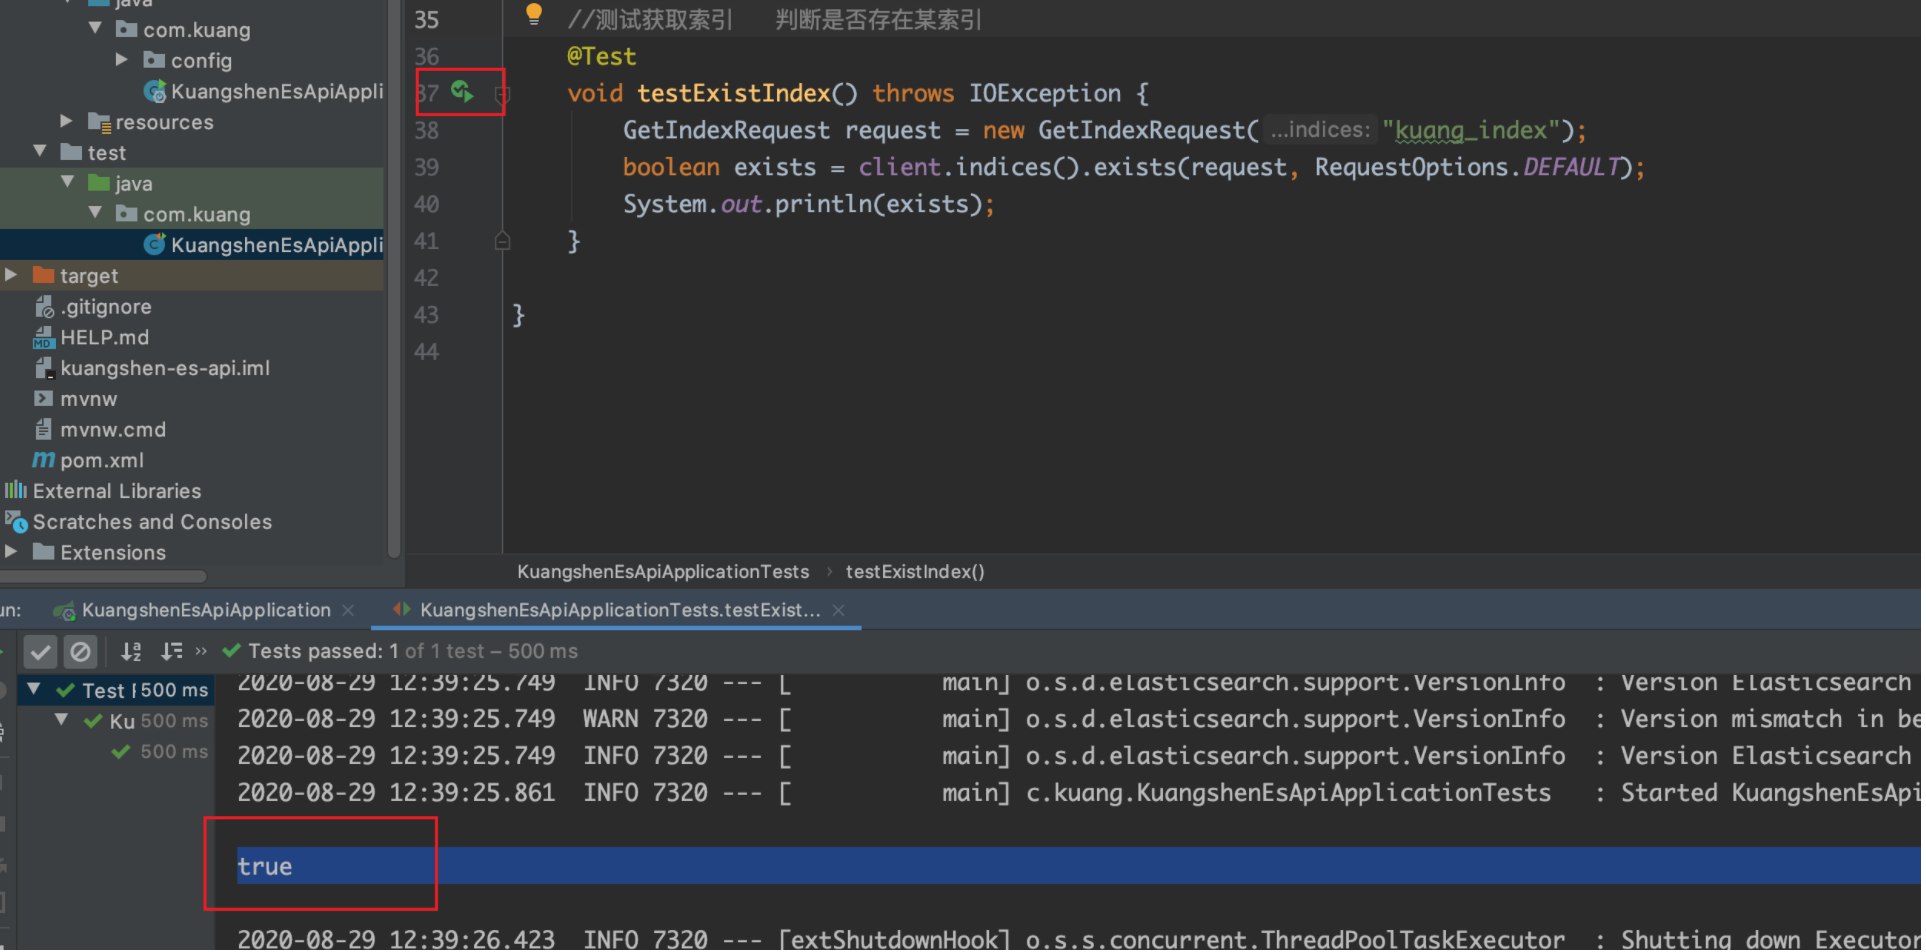Click System.out.println(exists) statement
This screenshot has height=952, width=1926.
click(809, 205)
